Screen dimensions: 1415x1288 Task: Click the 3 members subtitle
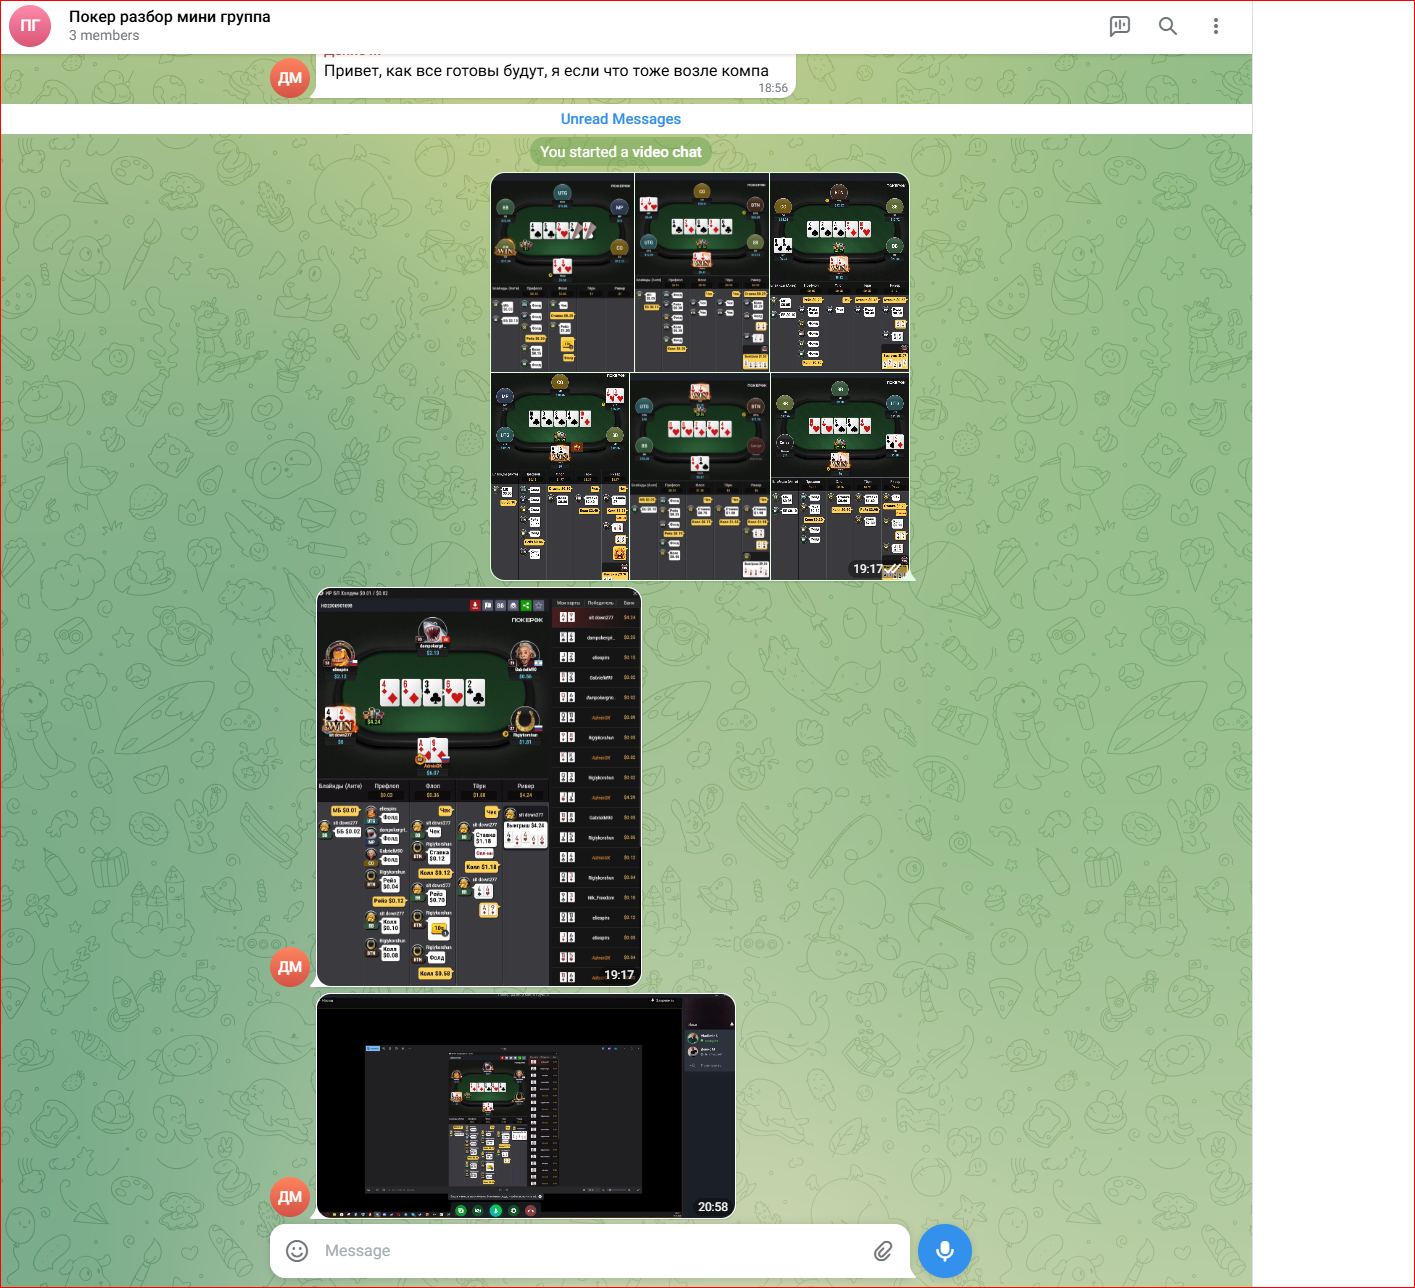coord(104,35)
